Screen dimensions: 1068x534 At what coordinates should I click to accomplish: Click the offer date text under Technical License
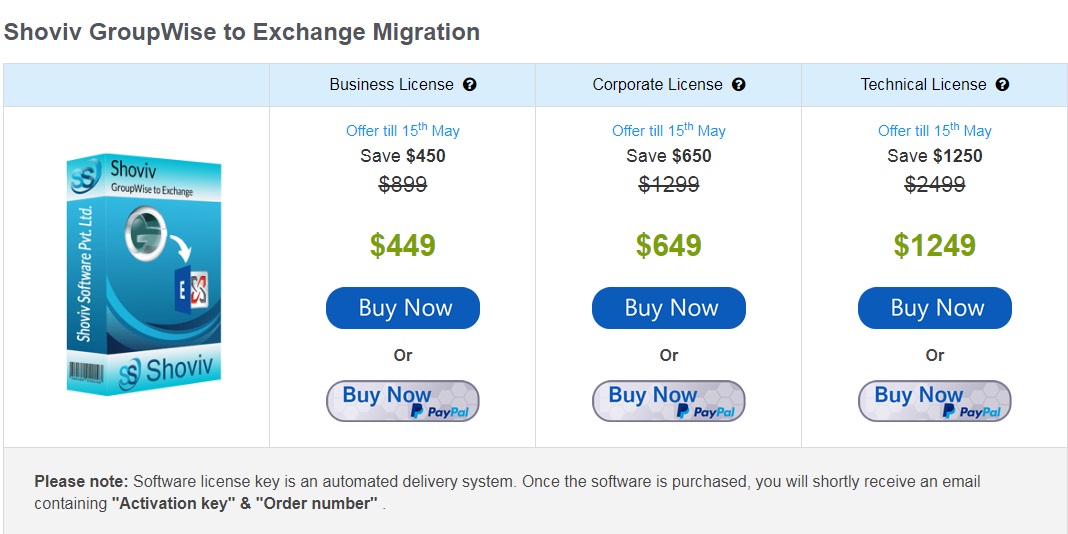coord(935,130)
